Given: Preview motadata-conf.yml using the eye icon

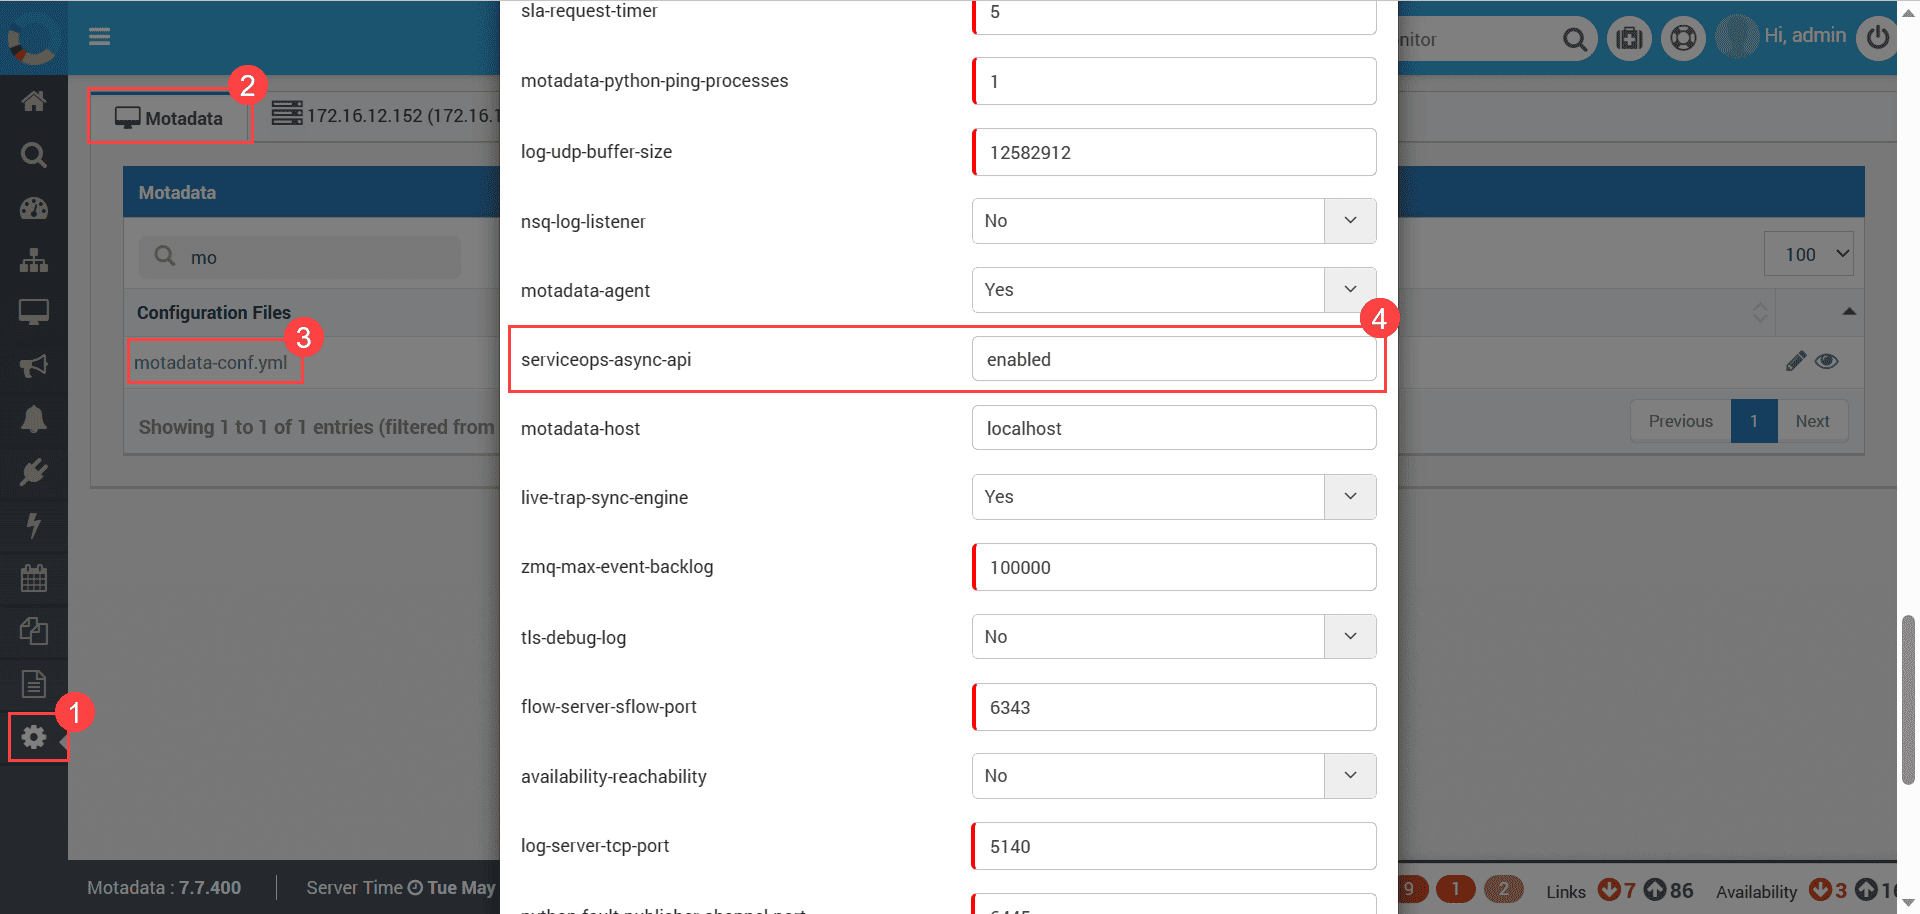Looking at the screenshot, I should pos(1827,361).
